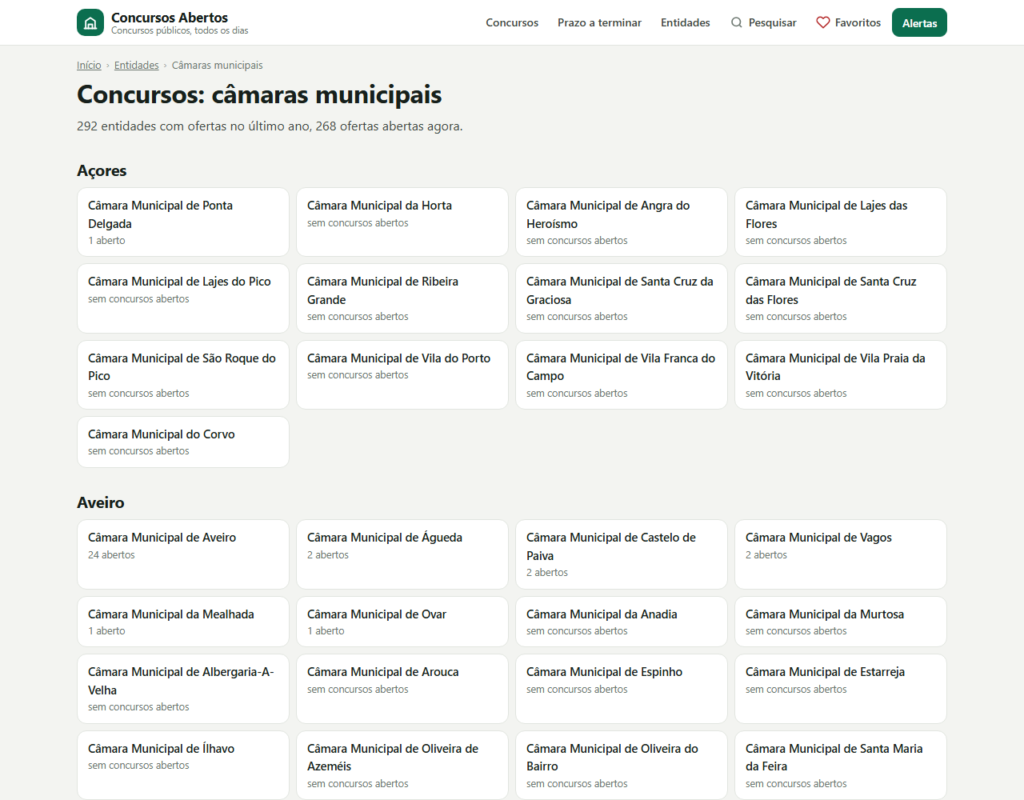Image resolution: width=1024 pixels, height=800 pixels.
Task: Open Câmara Municipal de Espinho card
Action: 621,689
